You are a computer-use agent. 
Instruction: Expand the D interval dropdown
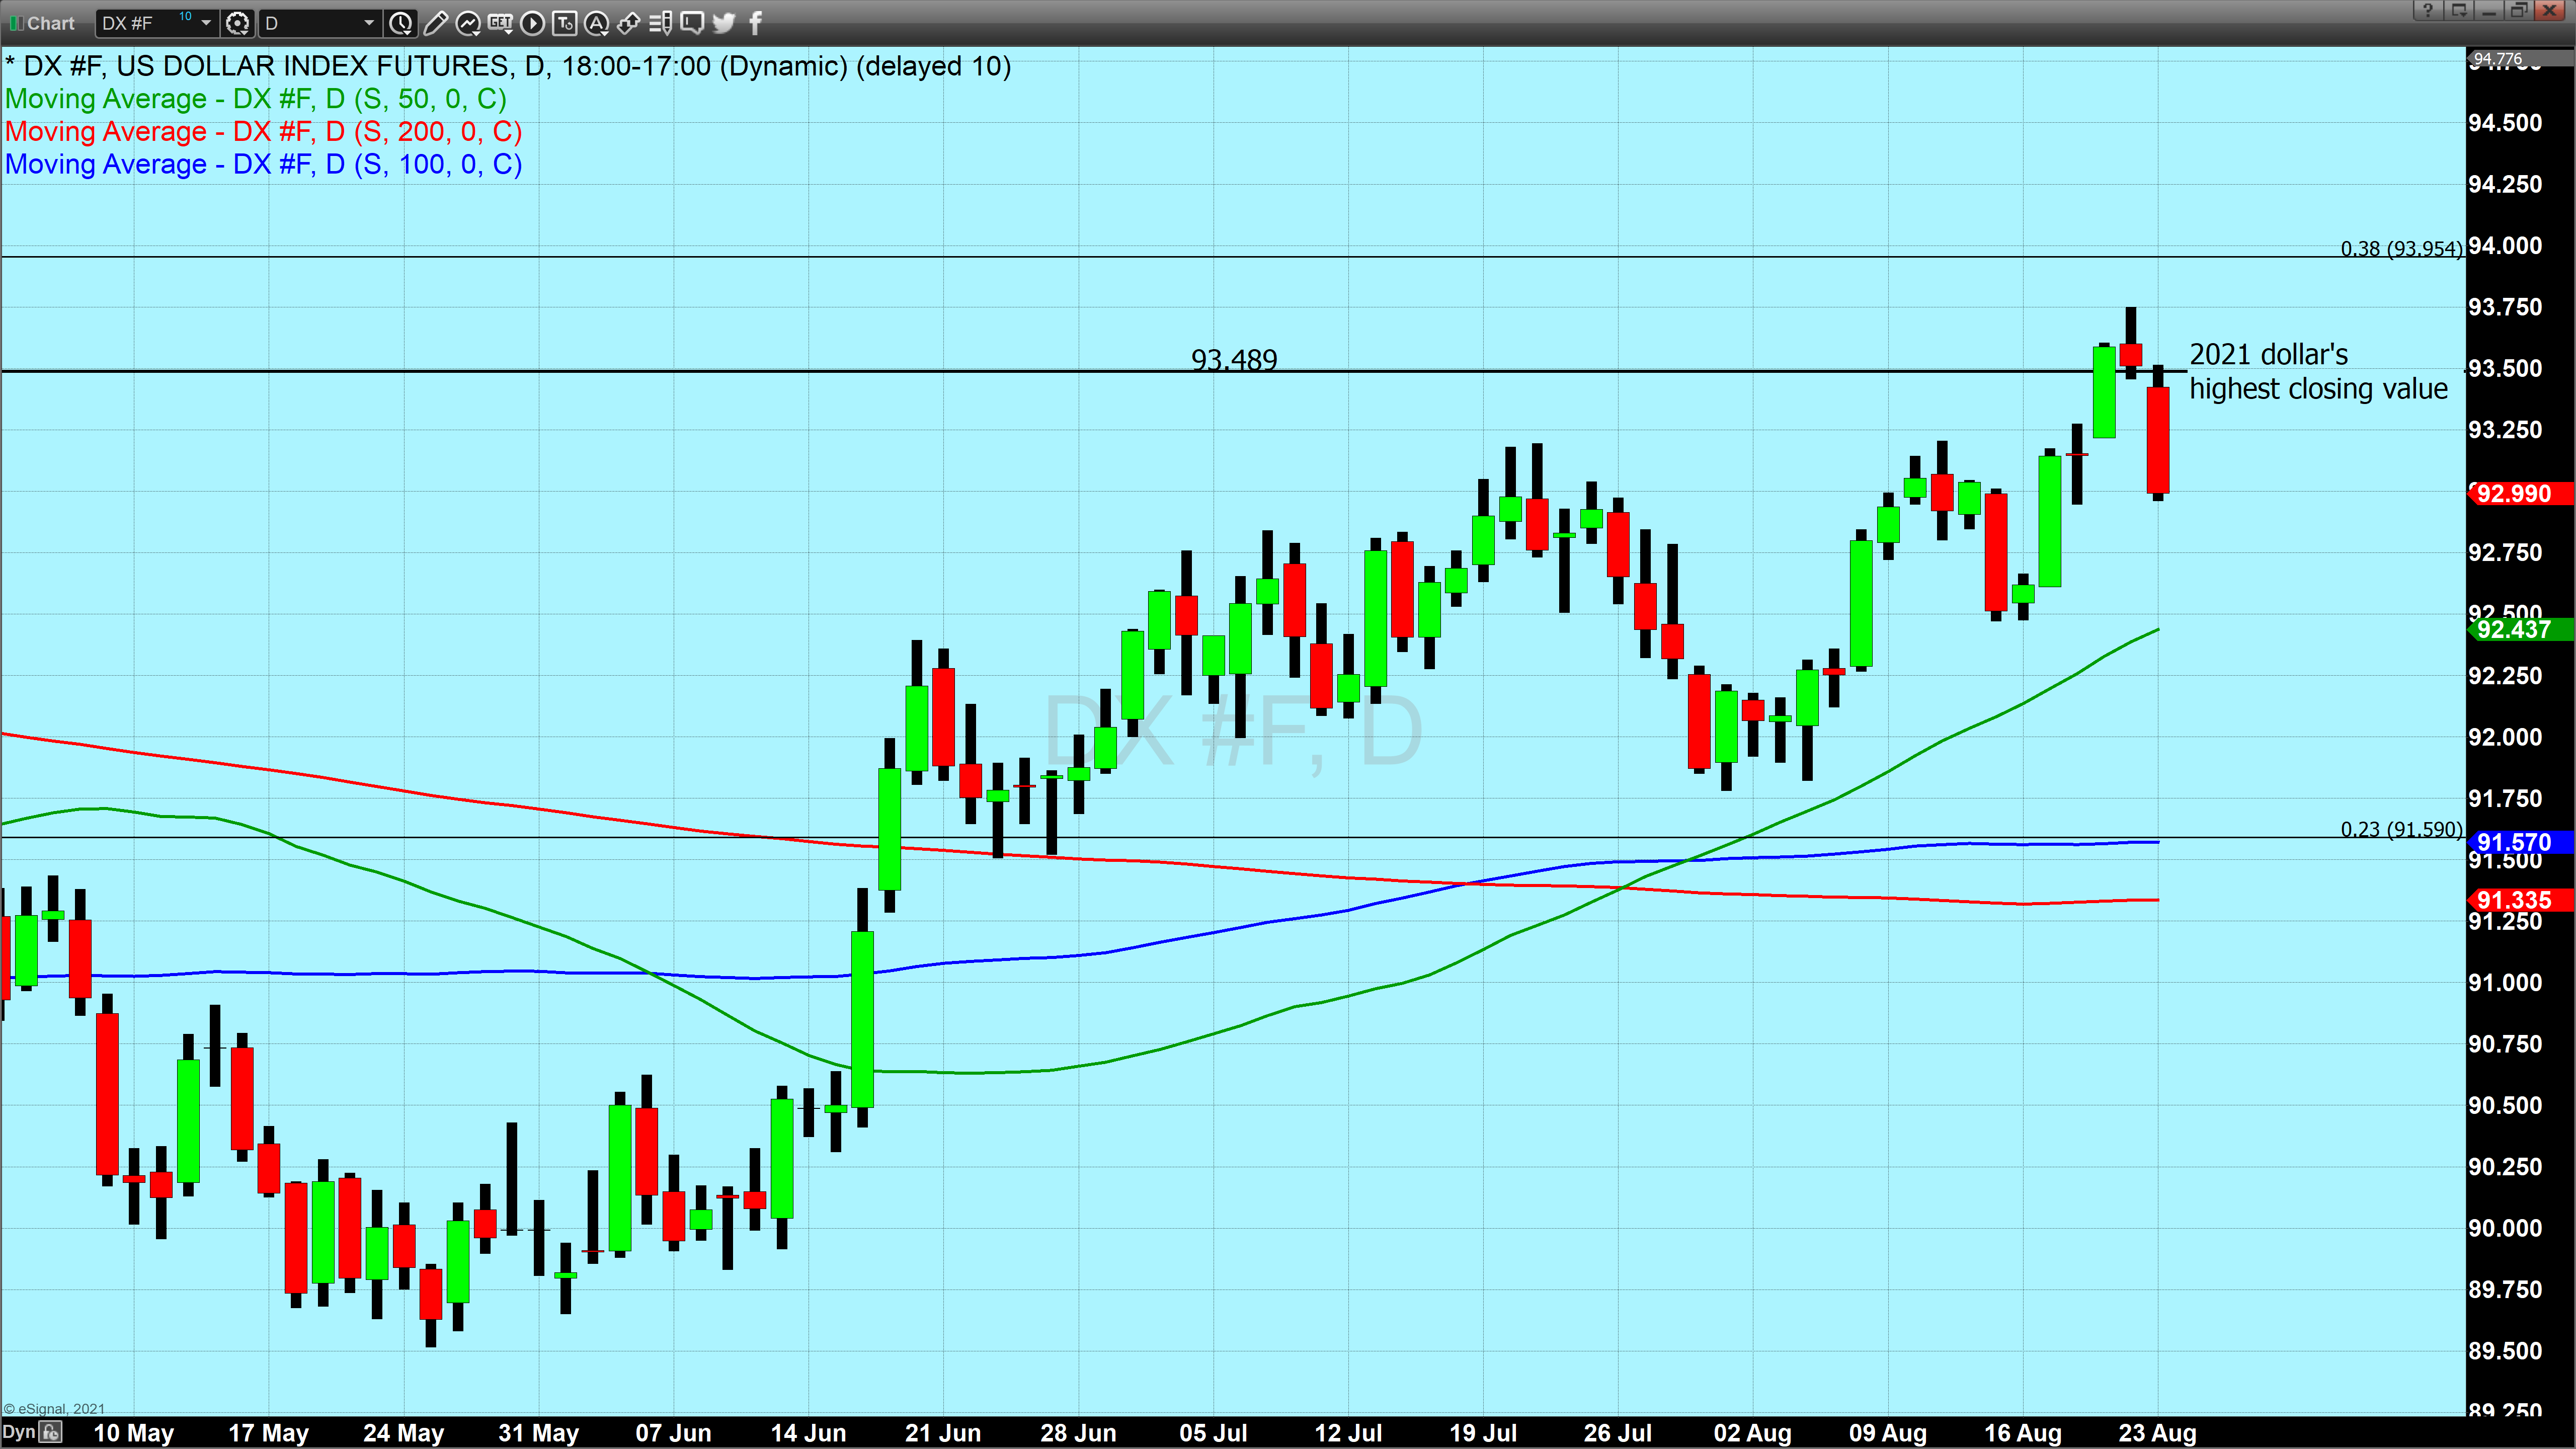tap(368, 22)
